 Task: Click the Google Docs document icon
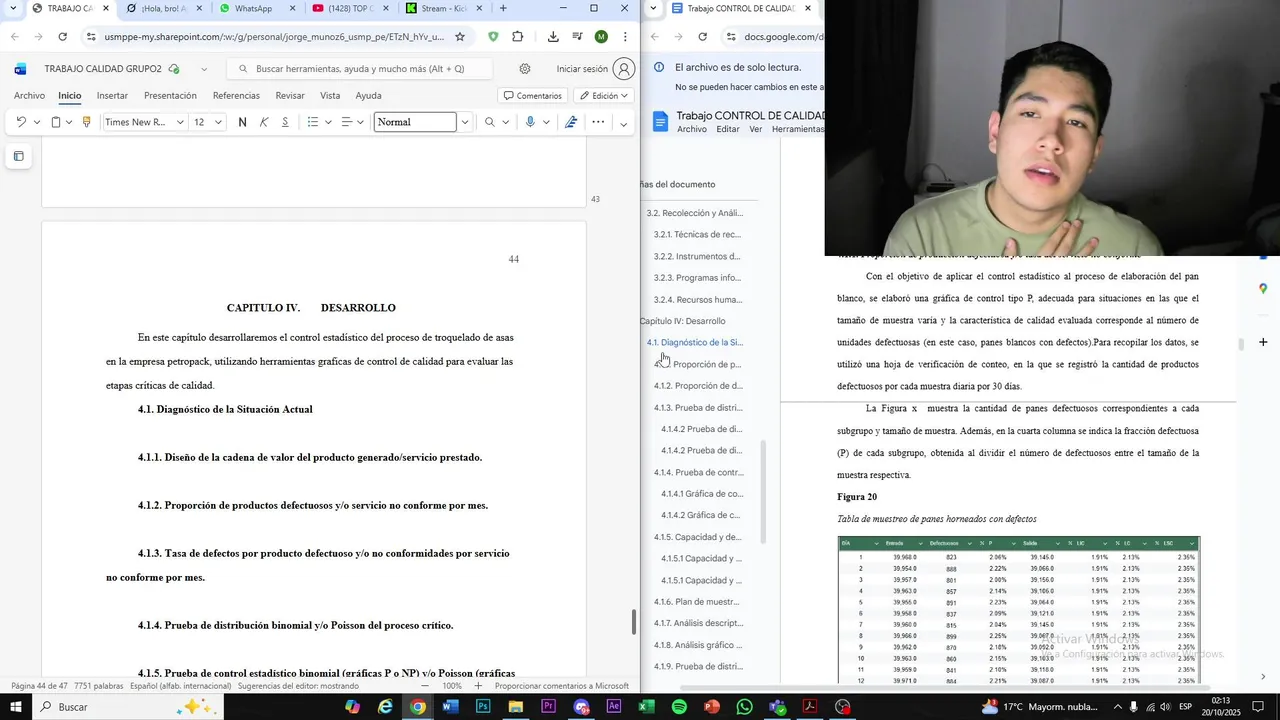[x=660, y=122]
